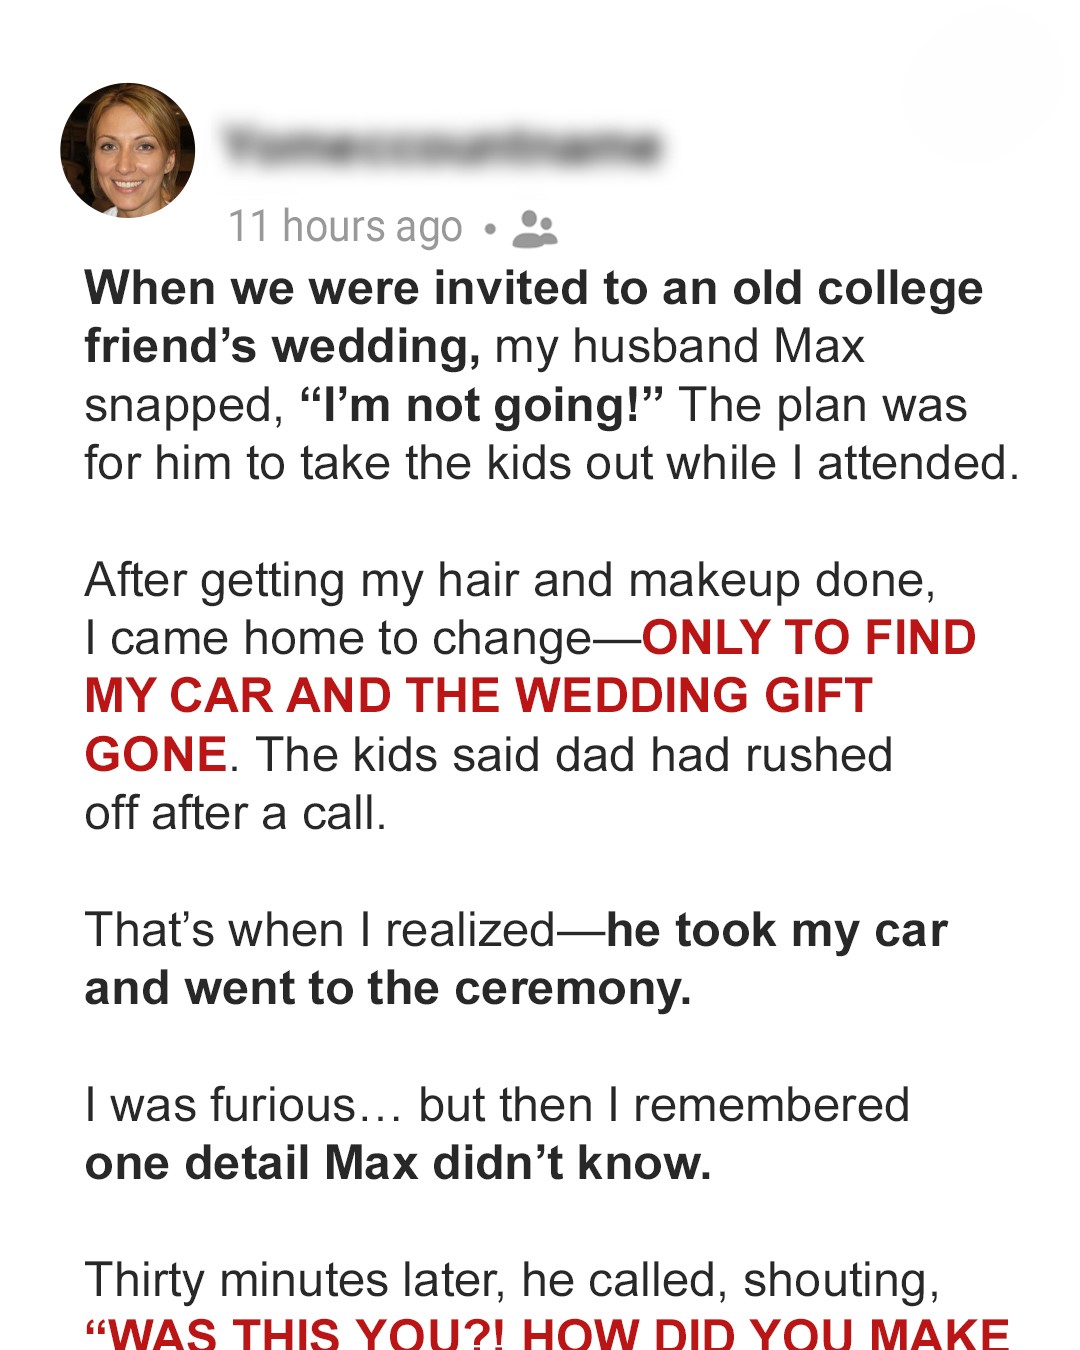
Task: Tap the poster's profile picture
Action: tap(128, 150)
